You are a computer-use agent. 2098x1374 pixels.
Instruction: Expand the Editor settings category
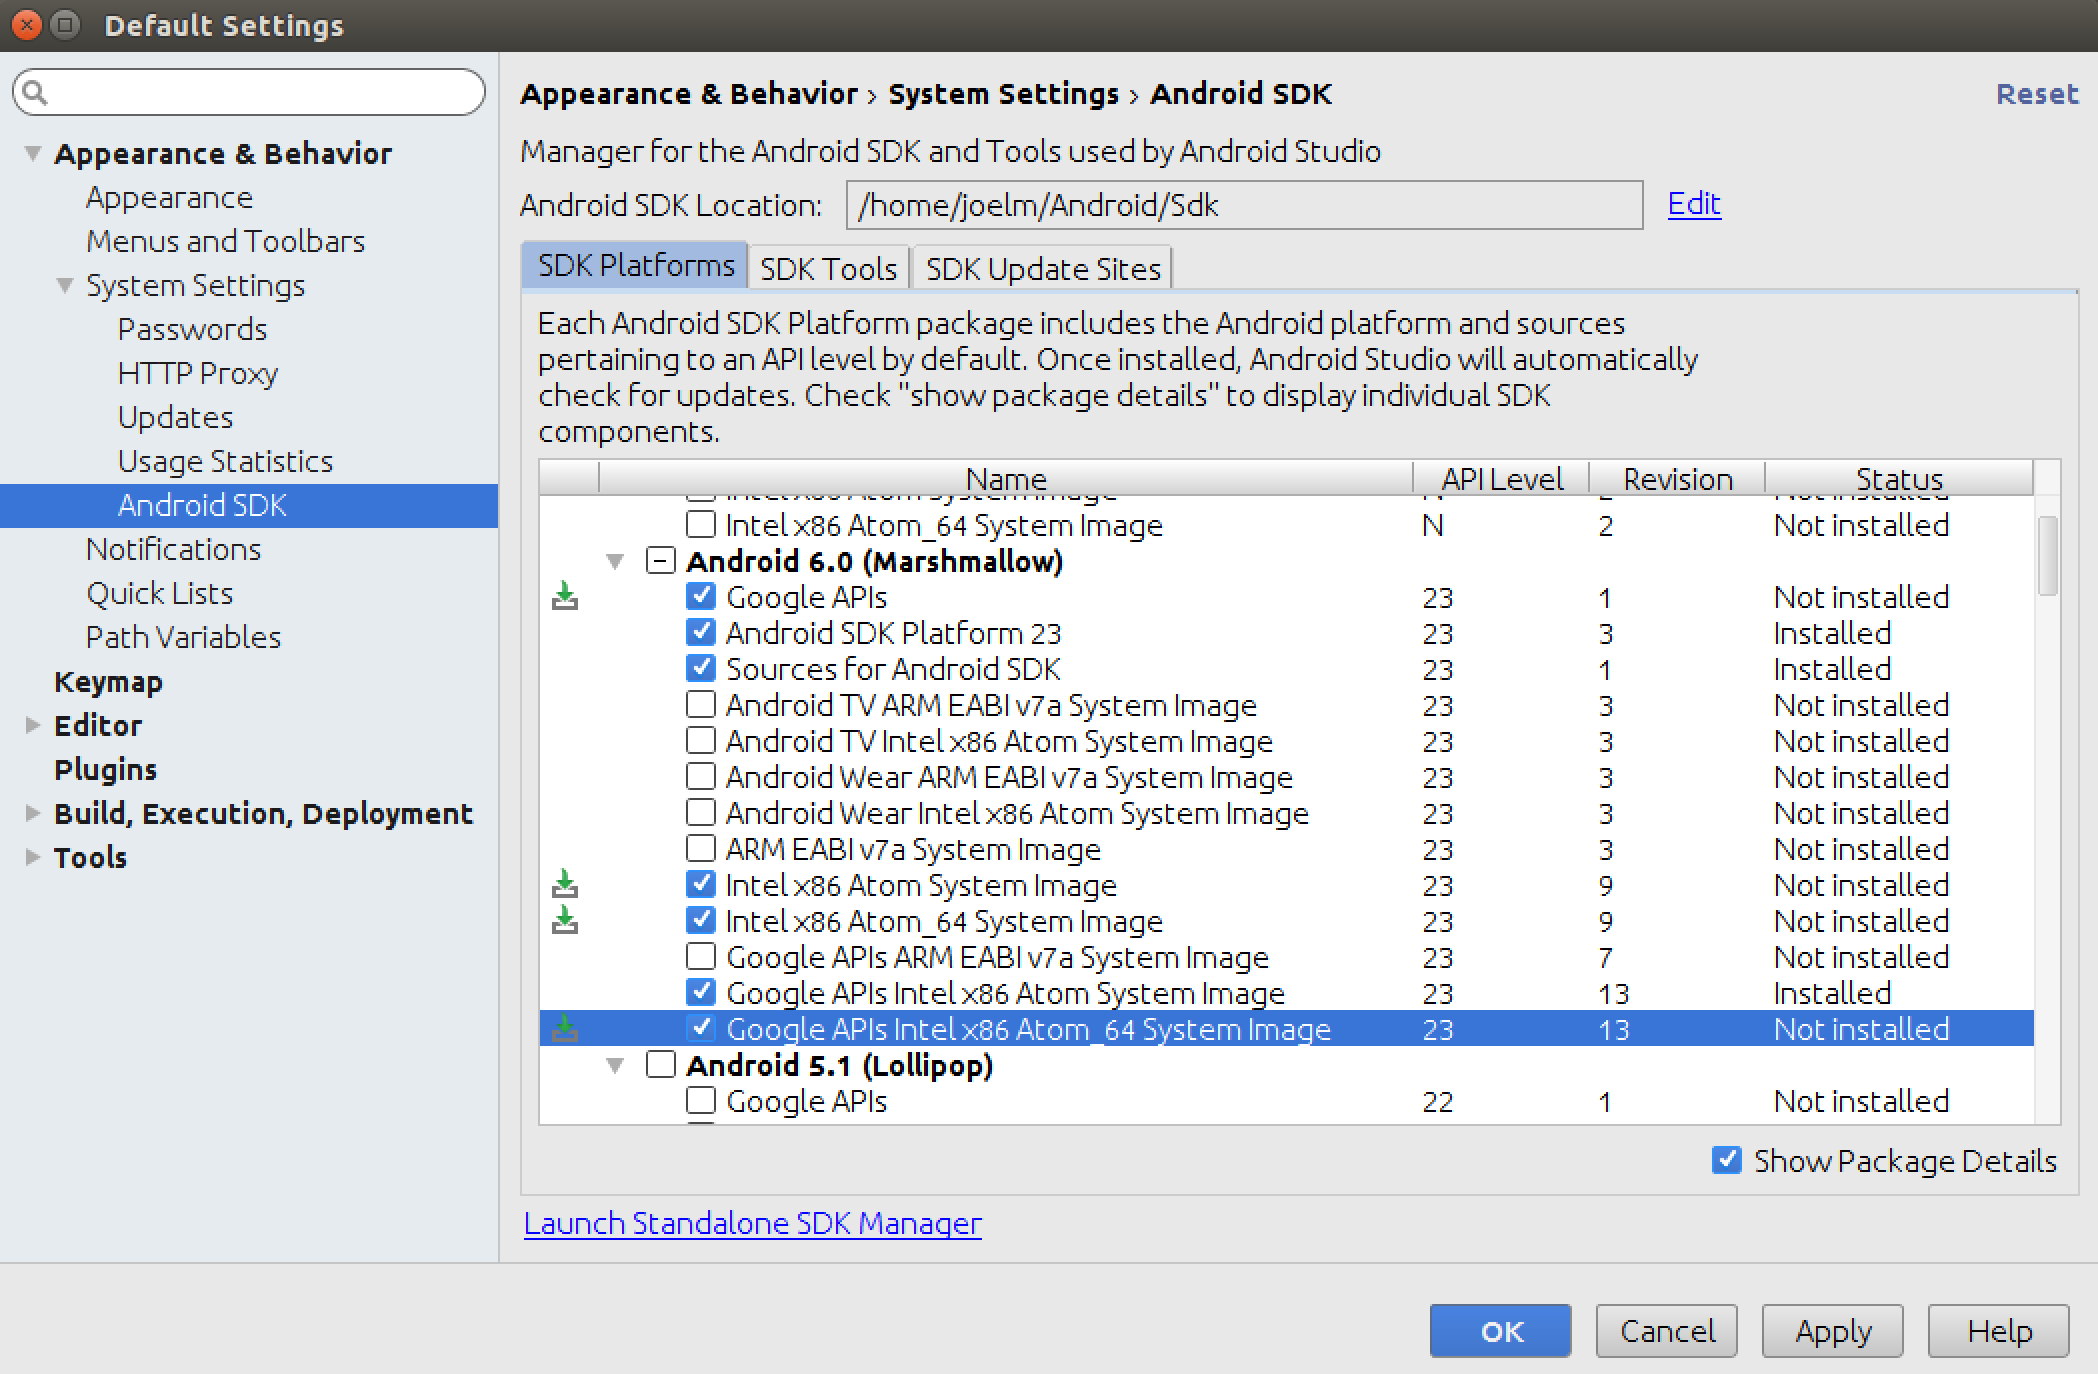pyautogui.click(x=32, y=725)
